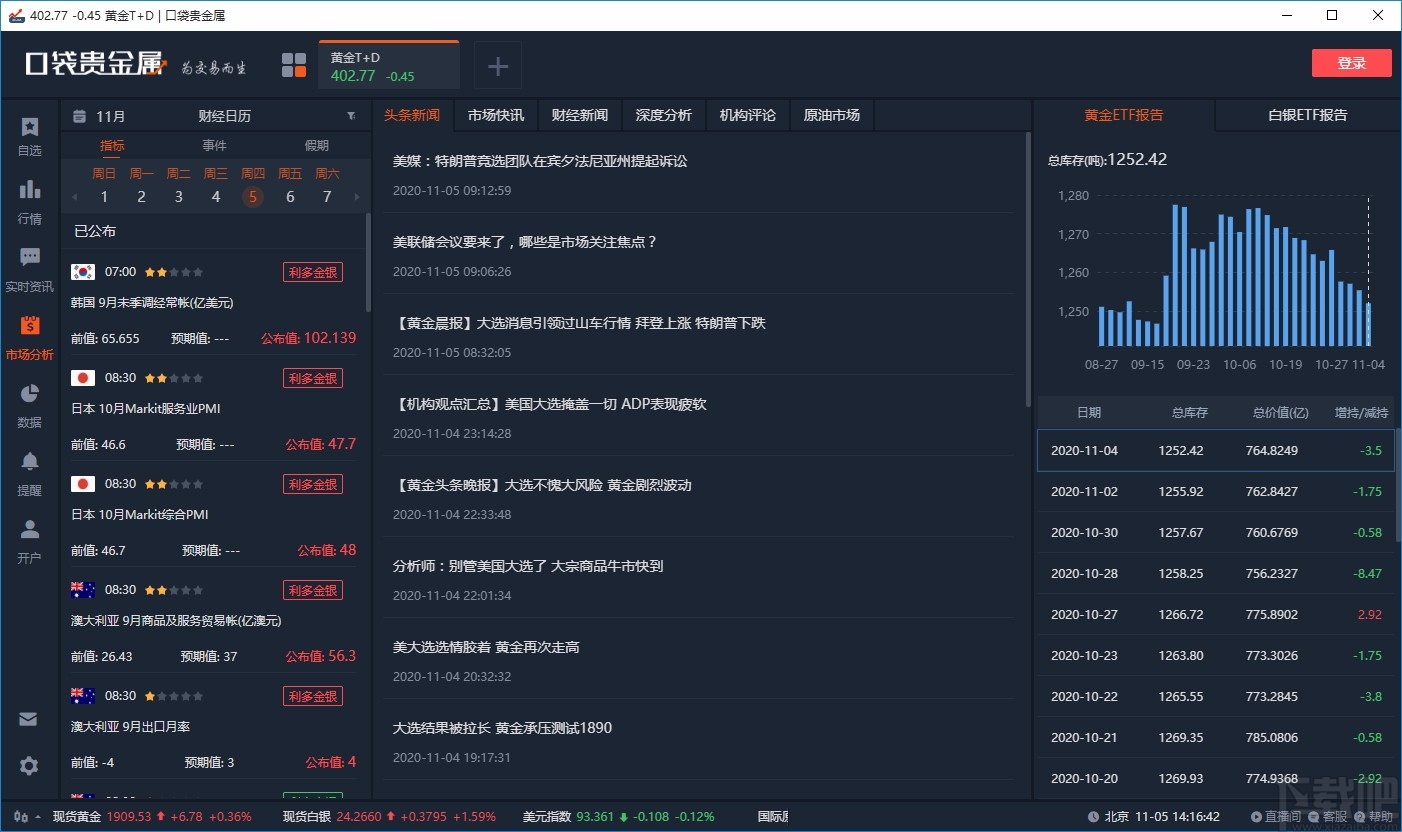1402x832 pixels.
Task: Click the 登录 login button
Action: (x=1352, y=62)
